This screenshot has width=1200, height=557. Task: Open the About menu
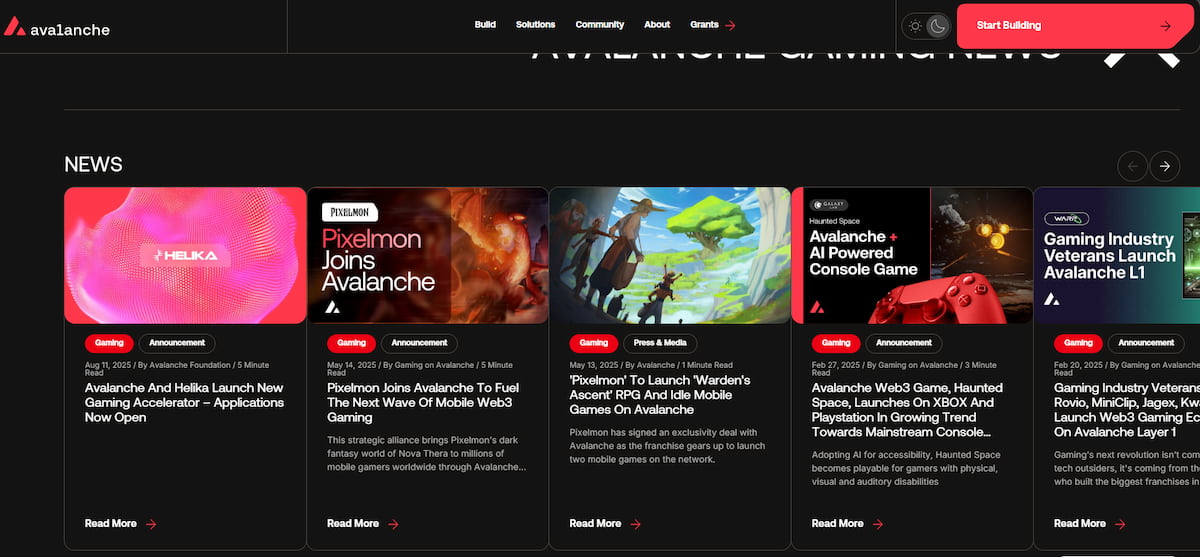pyautogui.click(x=657, y=25)
